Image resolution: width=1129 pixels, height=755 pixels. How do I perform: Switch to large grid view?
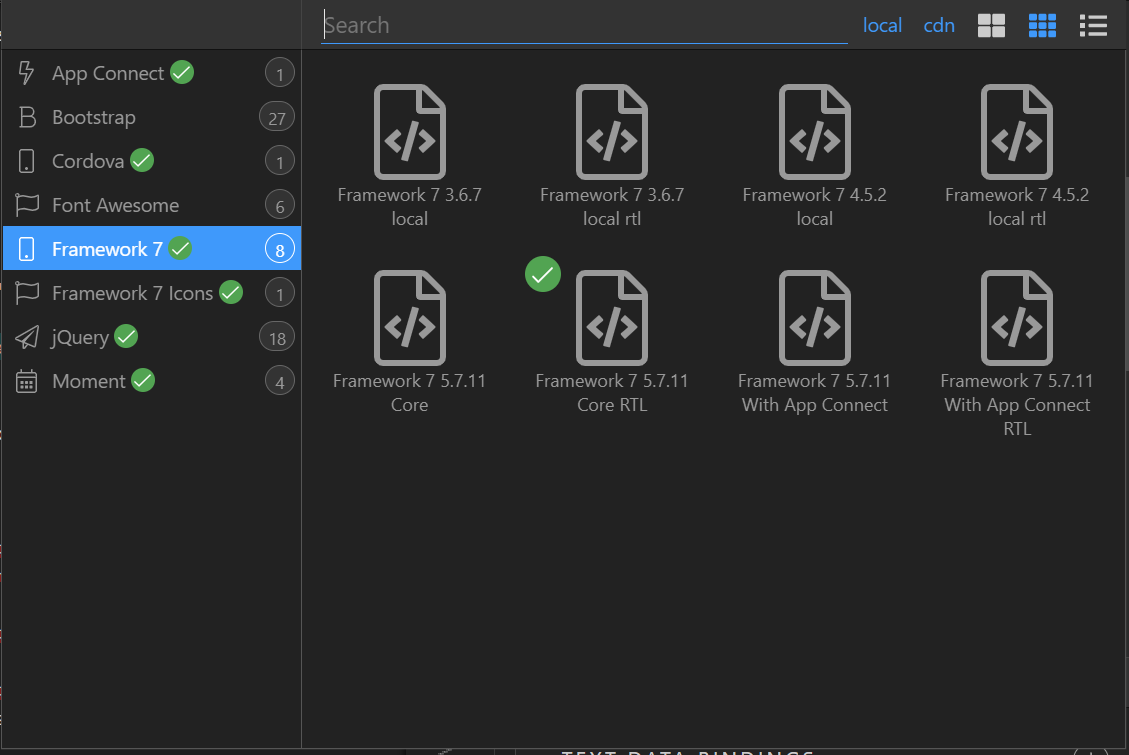pos(991,26)
